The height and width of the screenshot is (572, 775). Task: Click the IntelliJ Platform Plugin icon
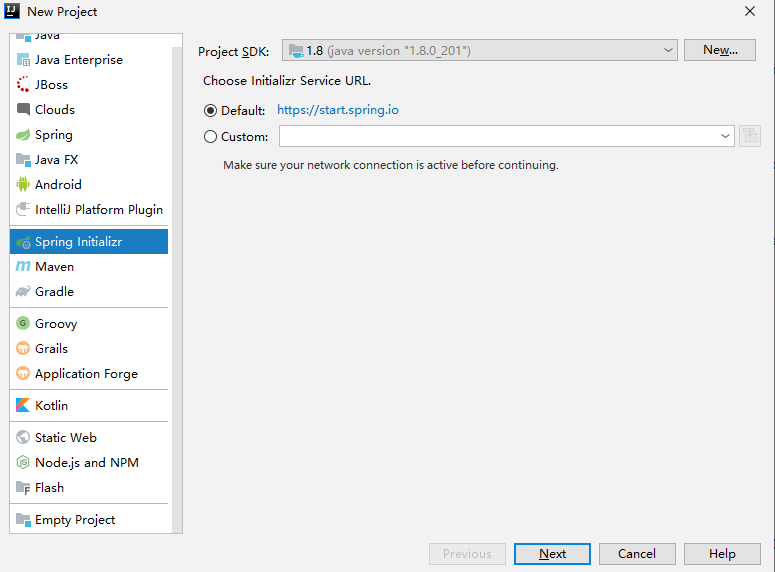tap(23, 210)
